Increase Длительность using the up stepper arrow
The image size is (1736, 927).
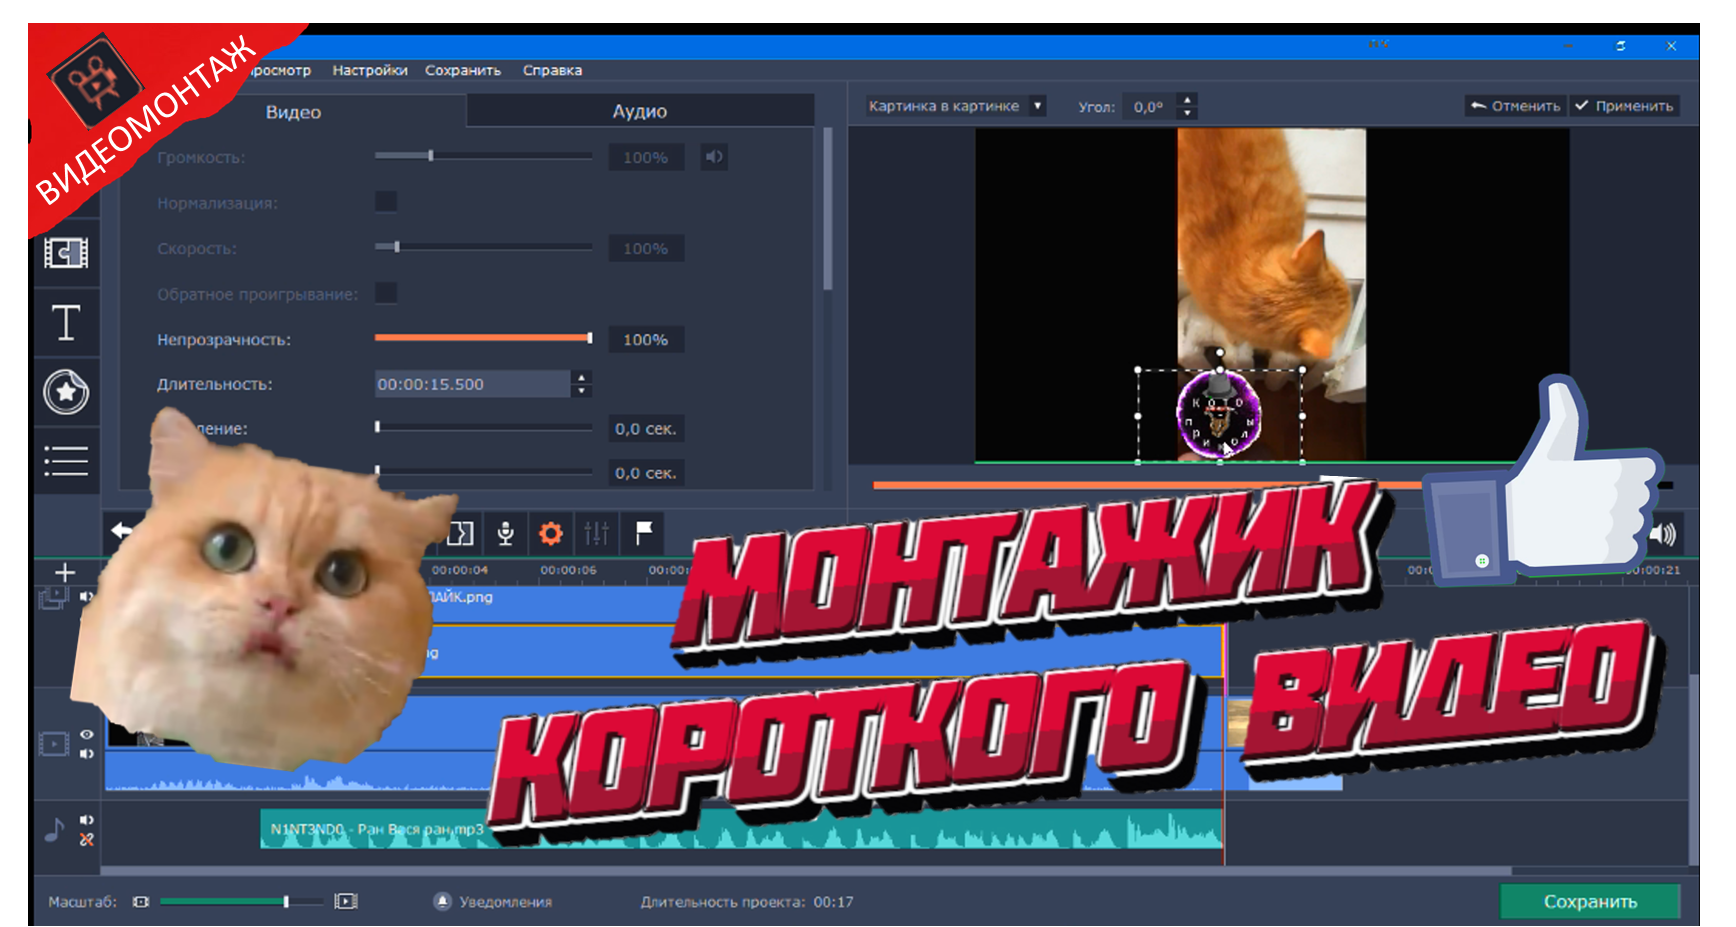pos(580,377)
